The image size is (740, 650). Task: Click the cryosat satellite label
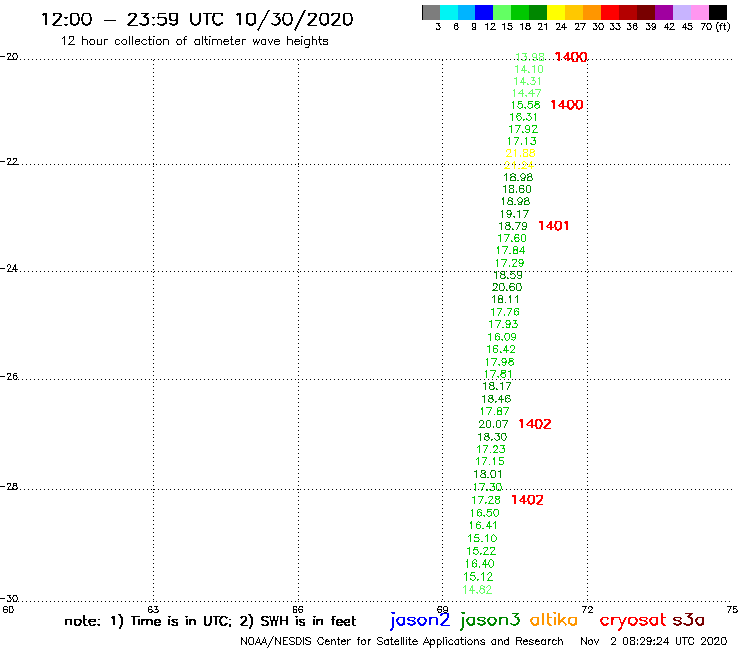click(633, 621)
